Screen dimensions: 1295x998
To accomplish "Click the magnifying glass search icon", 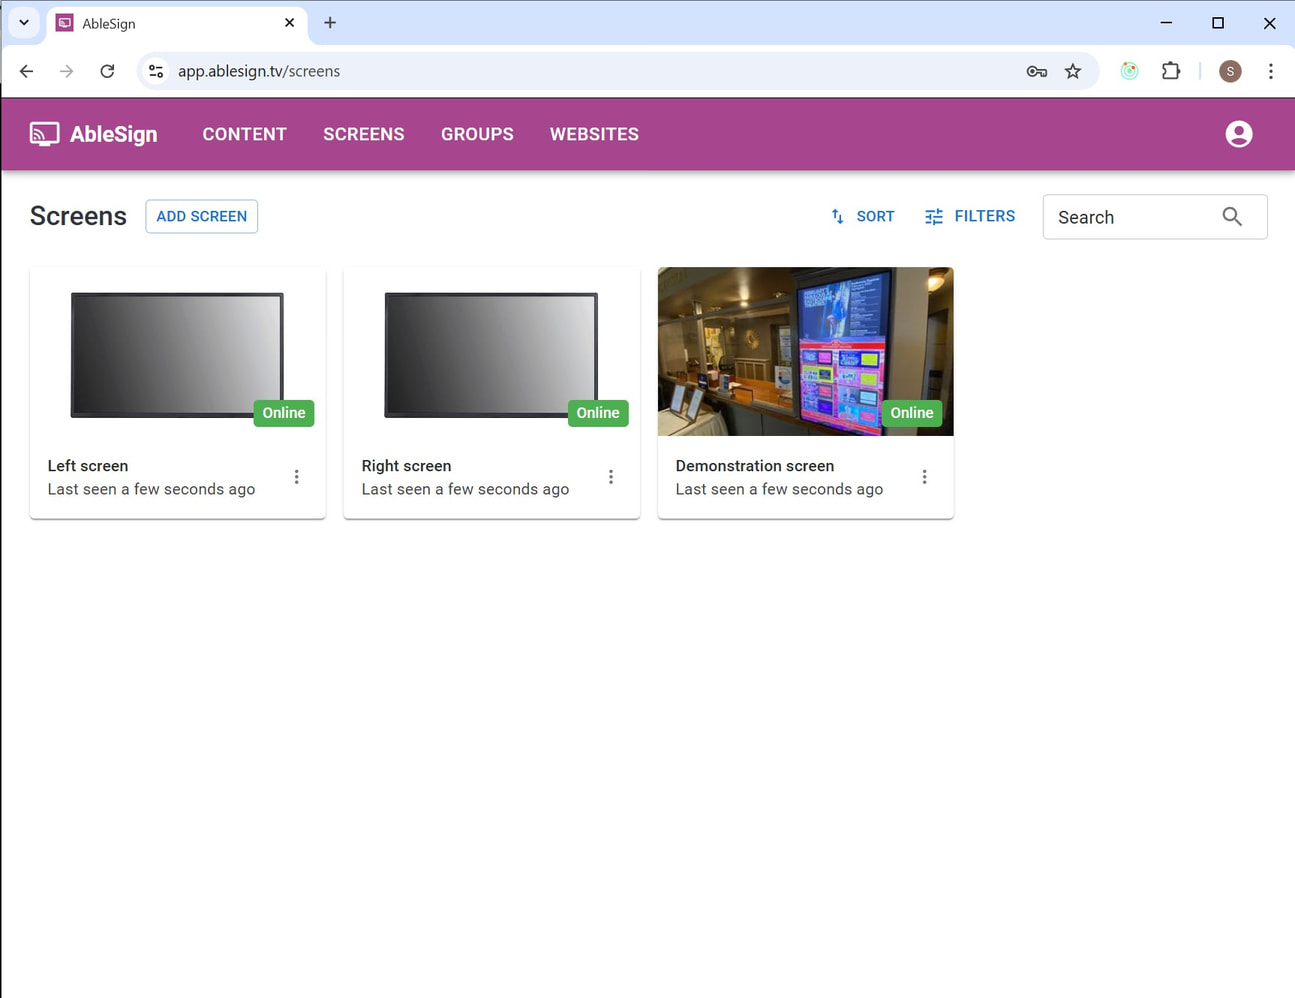I will click(x=1231, y=216).
